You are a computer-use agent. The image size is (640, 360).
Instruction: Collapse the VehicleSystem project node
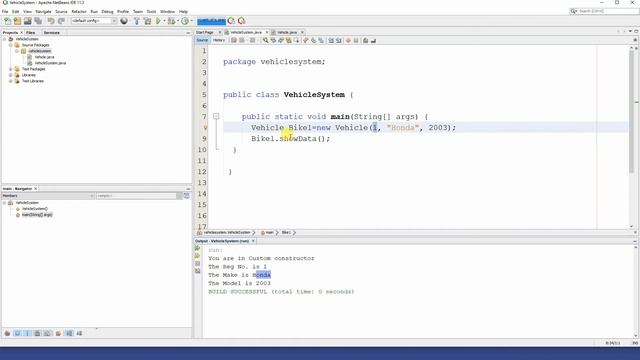[4, 39]
